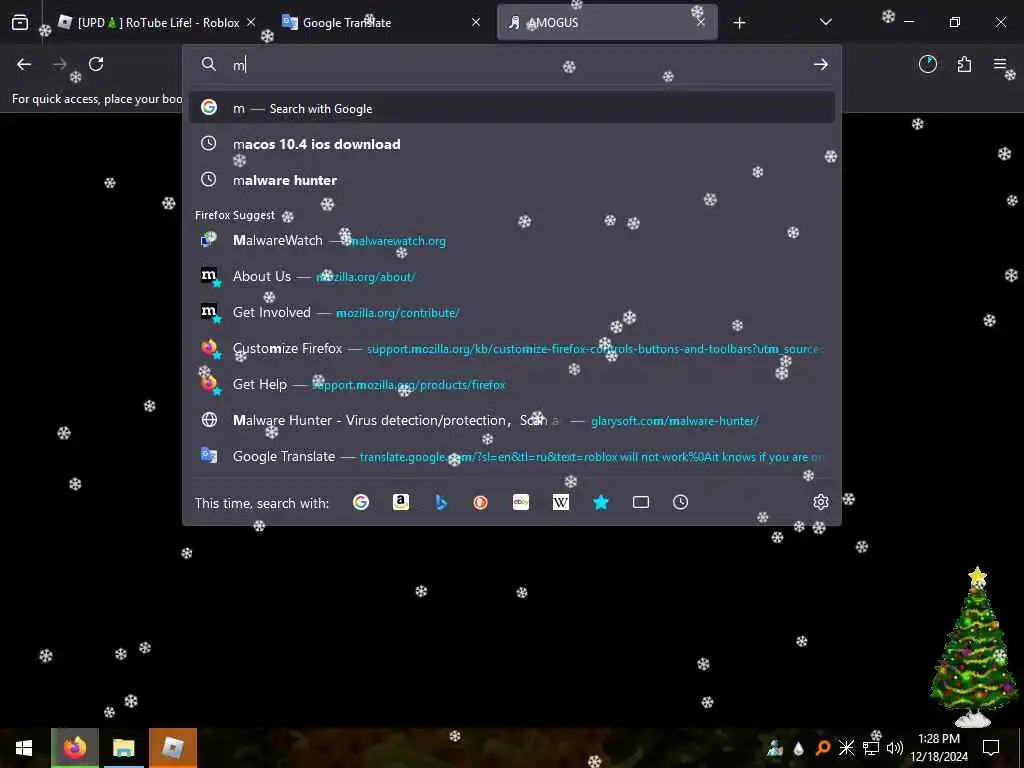
Task: Click the circular gauge icon in the toolbar
Action: tap(927, 64)
